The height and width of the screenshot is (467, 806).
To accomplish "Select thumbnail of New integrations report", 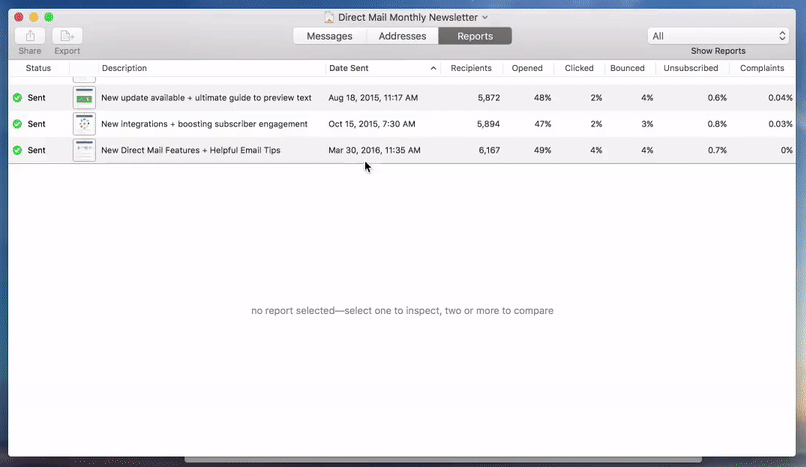I will pyautogui.click(x=84, y=124).
